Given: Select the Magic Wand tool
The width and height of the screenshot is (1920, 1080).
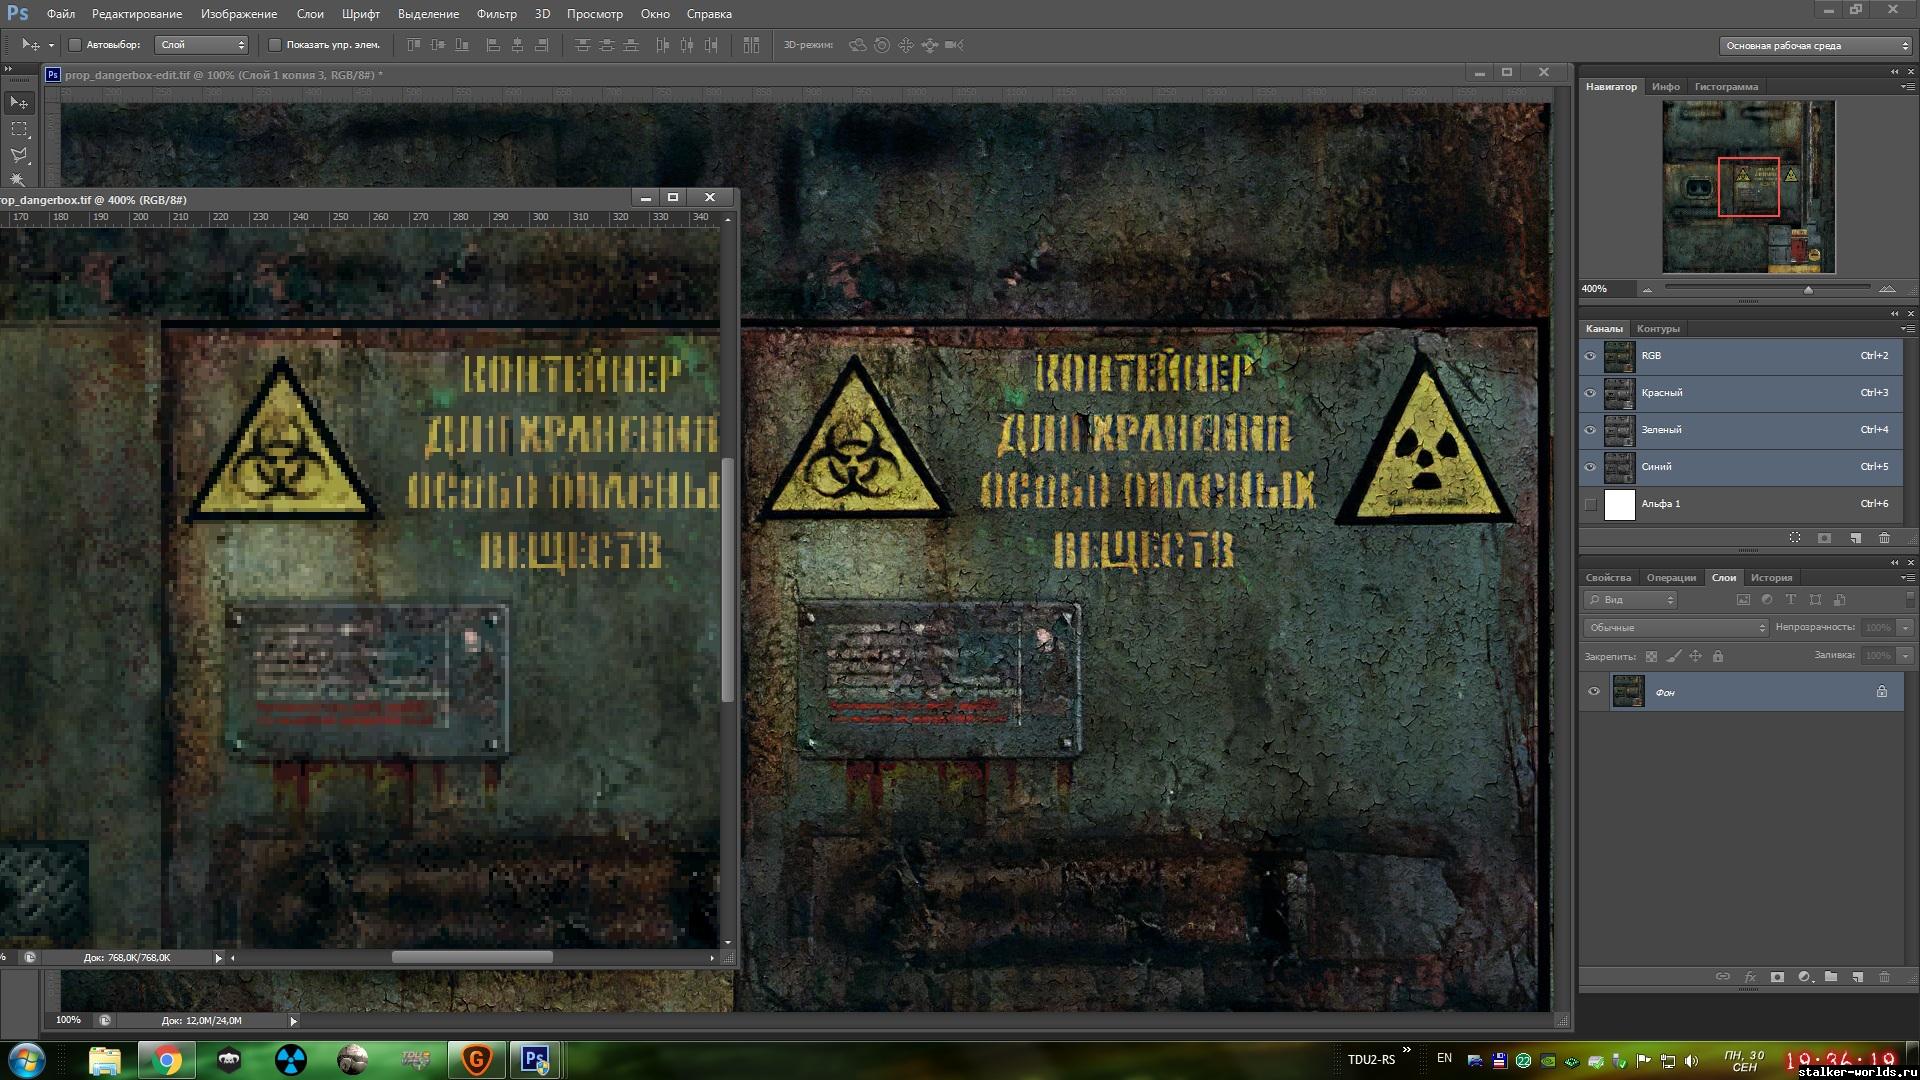Looking at the screenshot, I should [19, 179].
